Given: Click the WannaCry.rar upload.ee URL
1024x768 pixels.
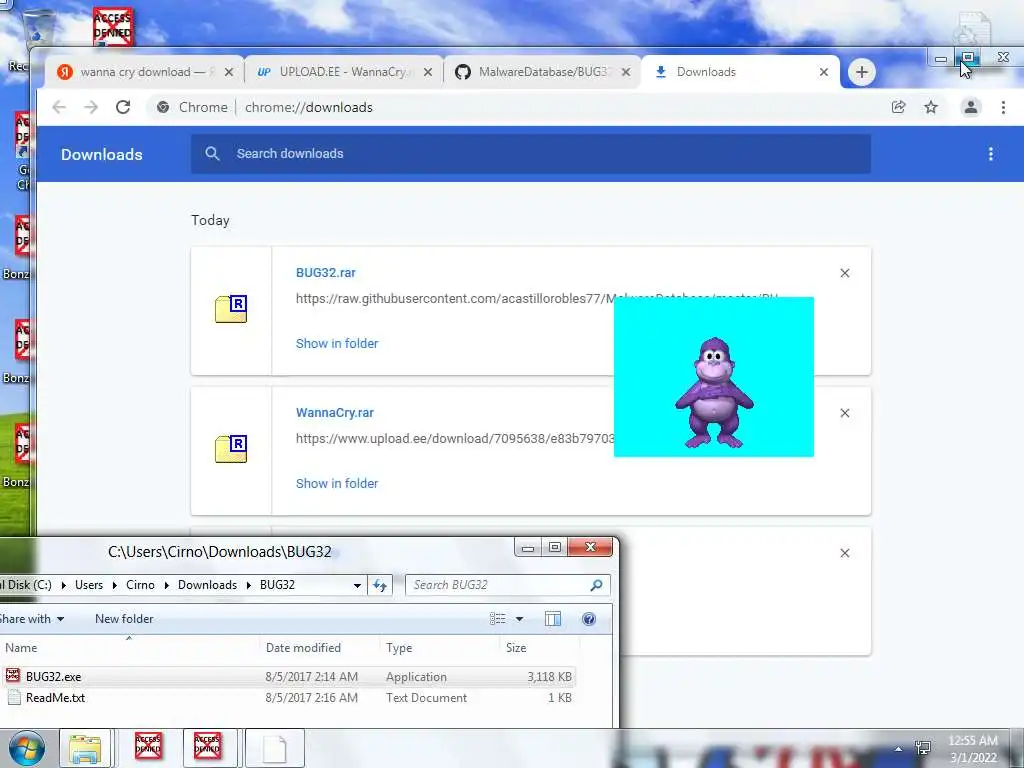Looking at the screenshot, I should (x=455, y=438).
